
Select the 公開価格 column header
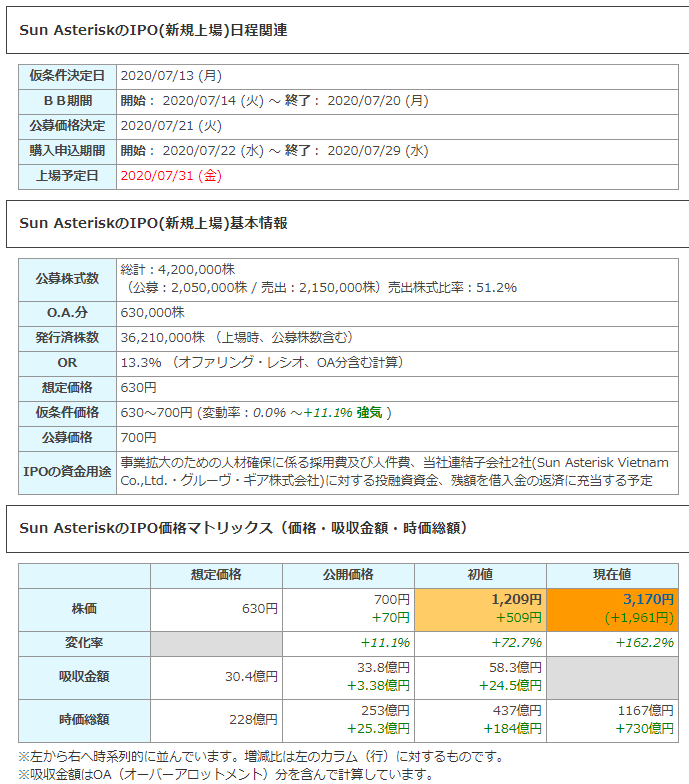[x=348, y=576]
